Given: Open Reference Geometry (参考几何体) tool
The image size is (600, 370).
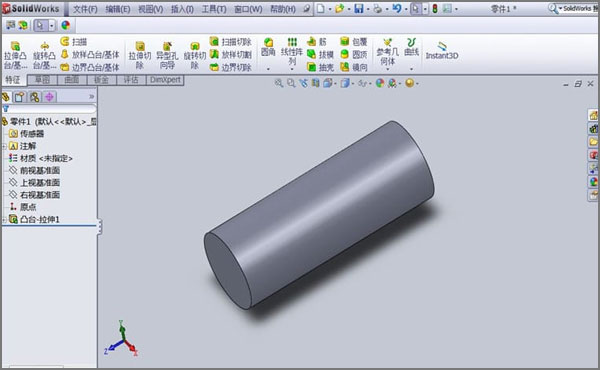Looking at the screenshot, I should (x=387, y=52).
